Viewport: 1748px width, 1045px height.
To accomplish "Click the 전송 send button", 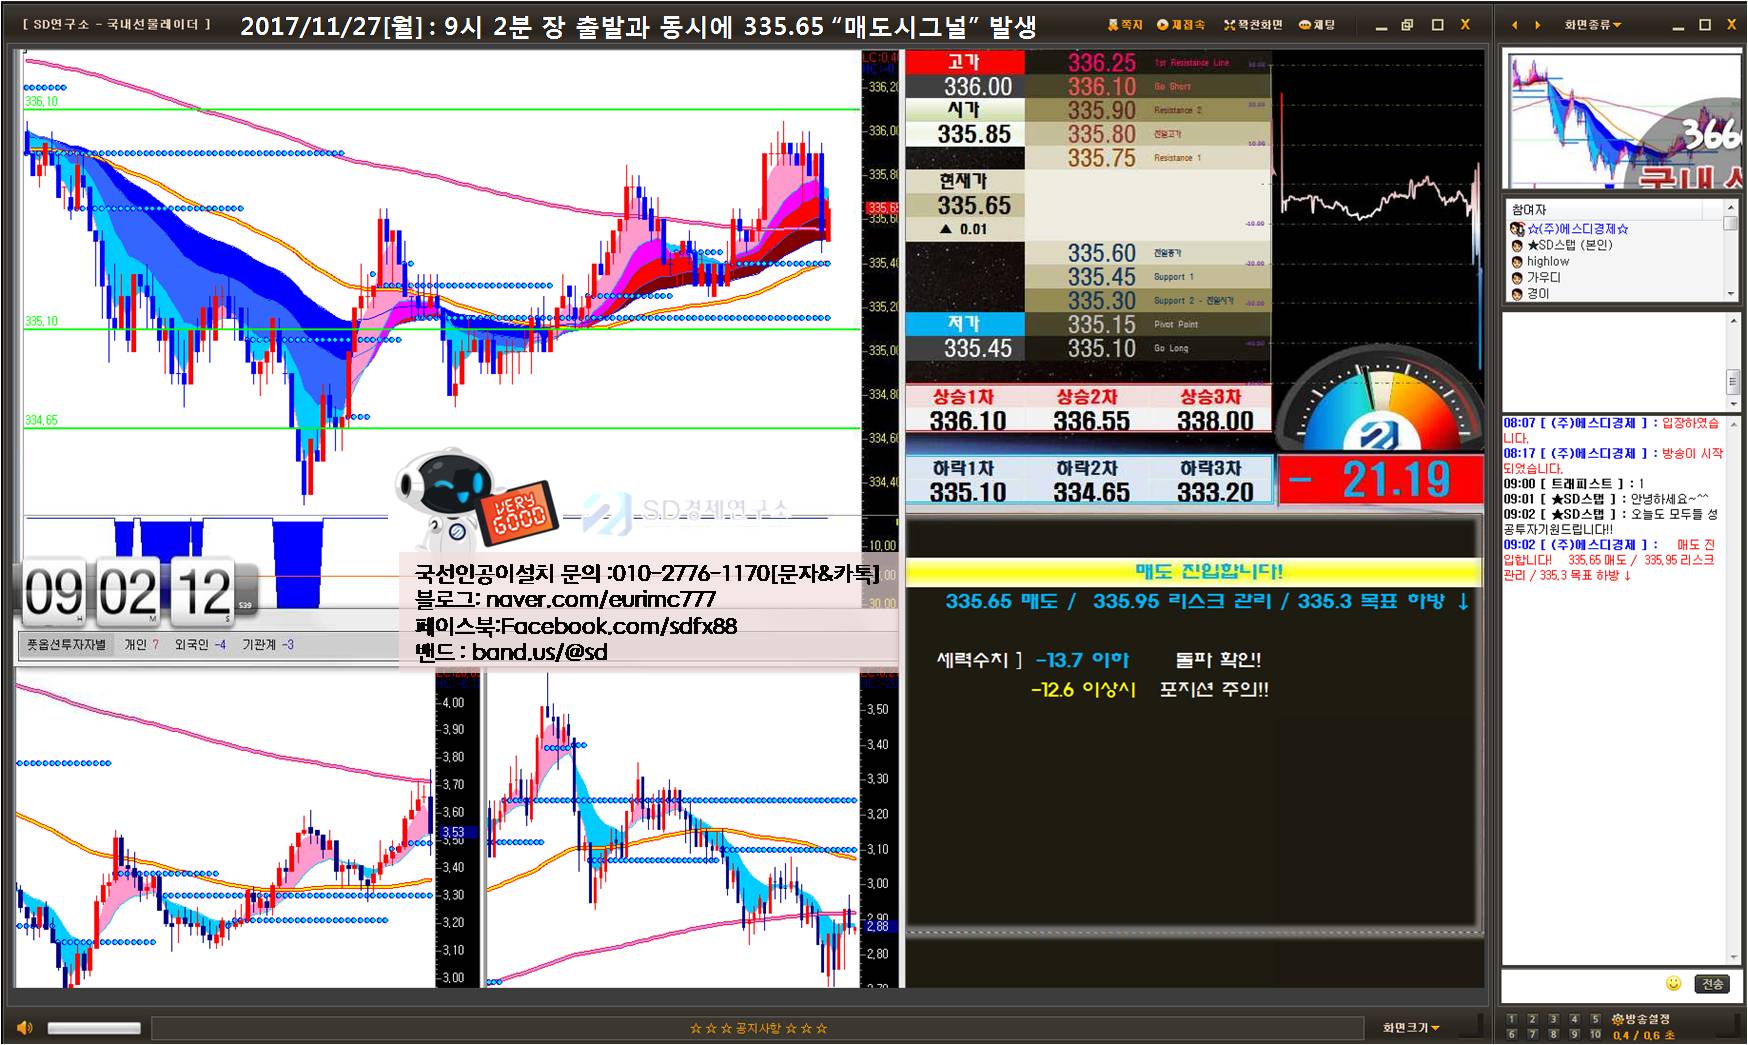I will pos(1713,984).
